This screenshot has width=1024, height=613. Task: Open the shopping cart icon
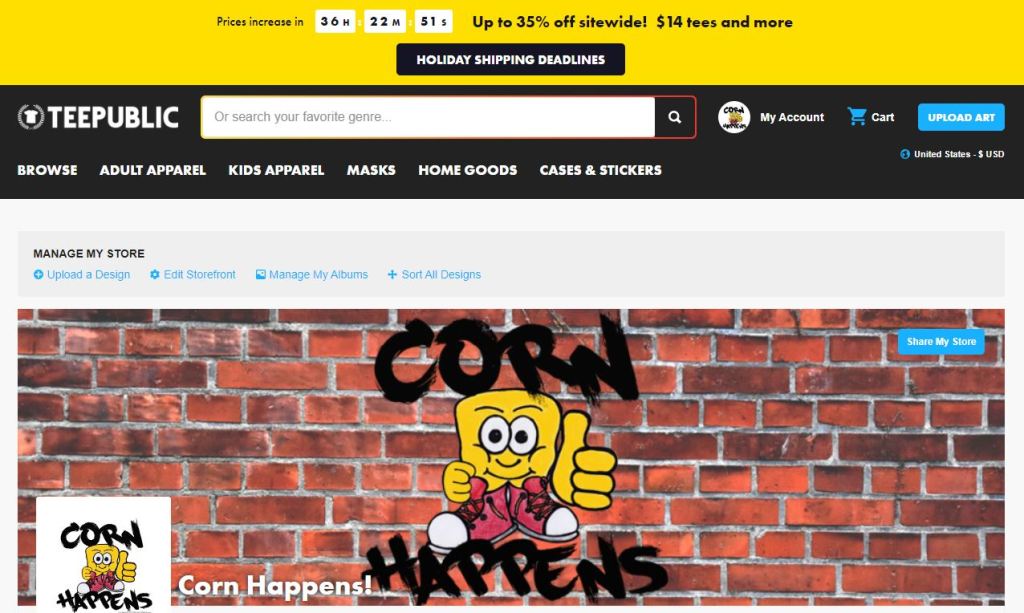pyautogui.click(x=856, y=117)
